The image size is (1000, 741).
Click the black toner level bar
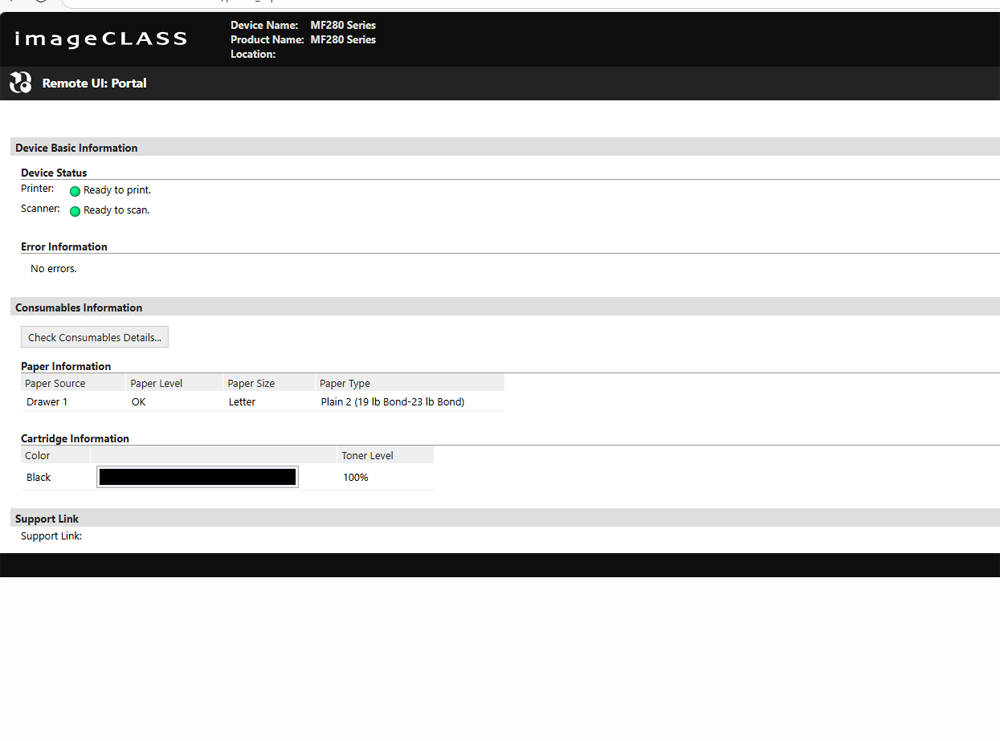point(197,477)
